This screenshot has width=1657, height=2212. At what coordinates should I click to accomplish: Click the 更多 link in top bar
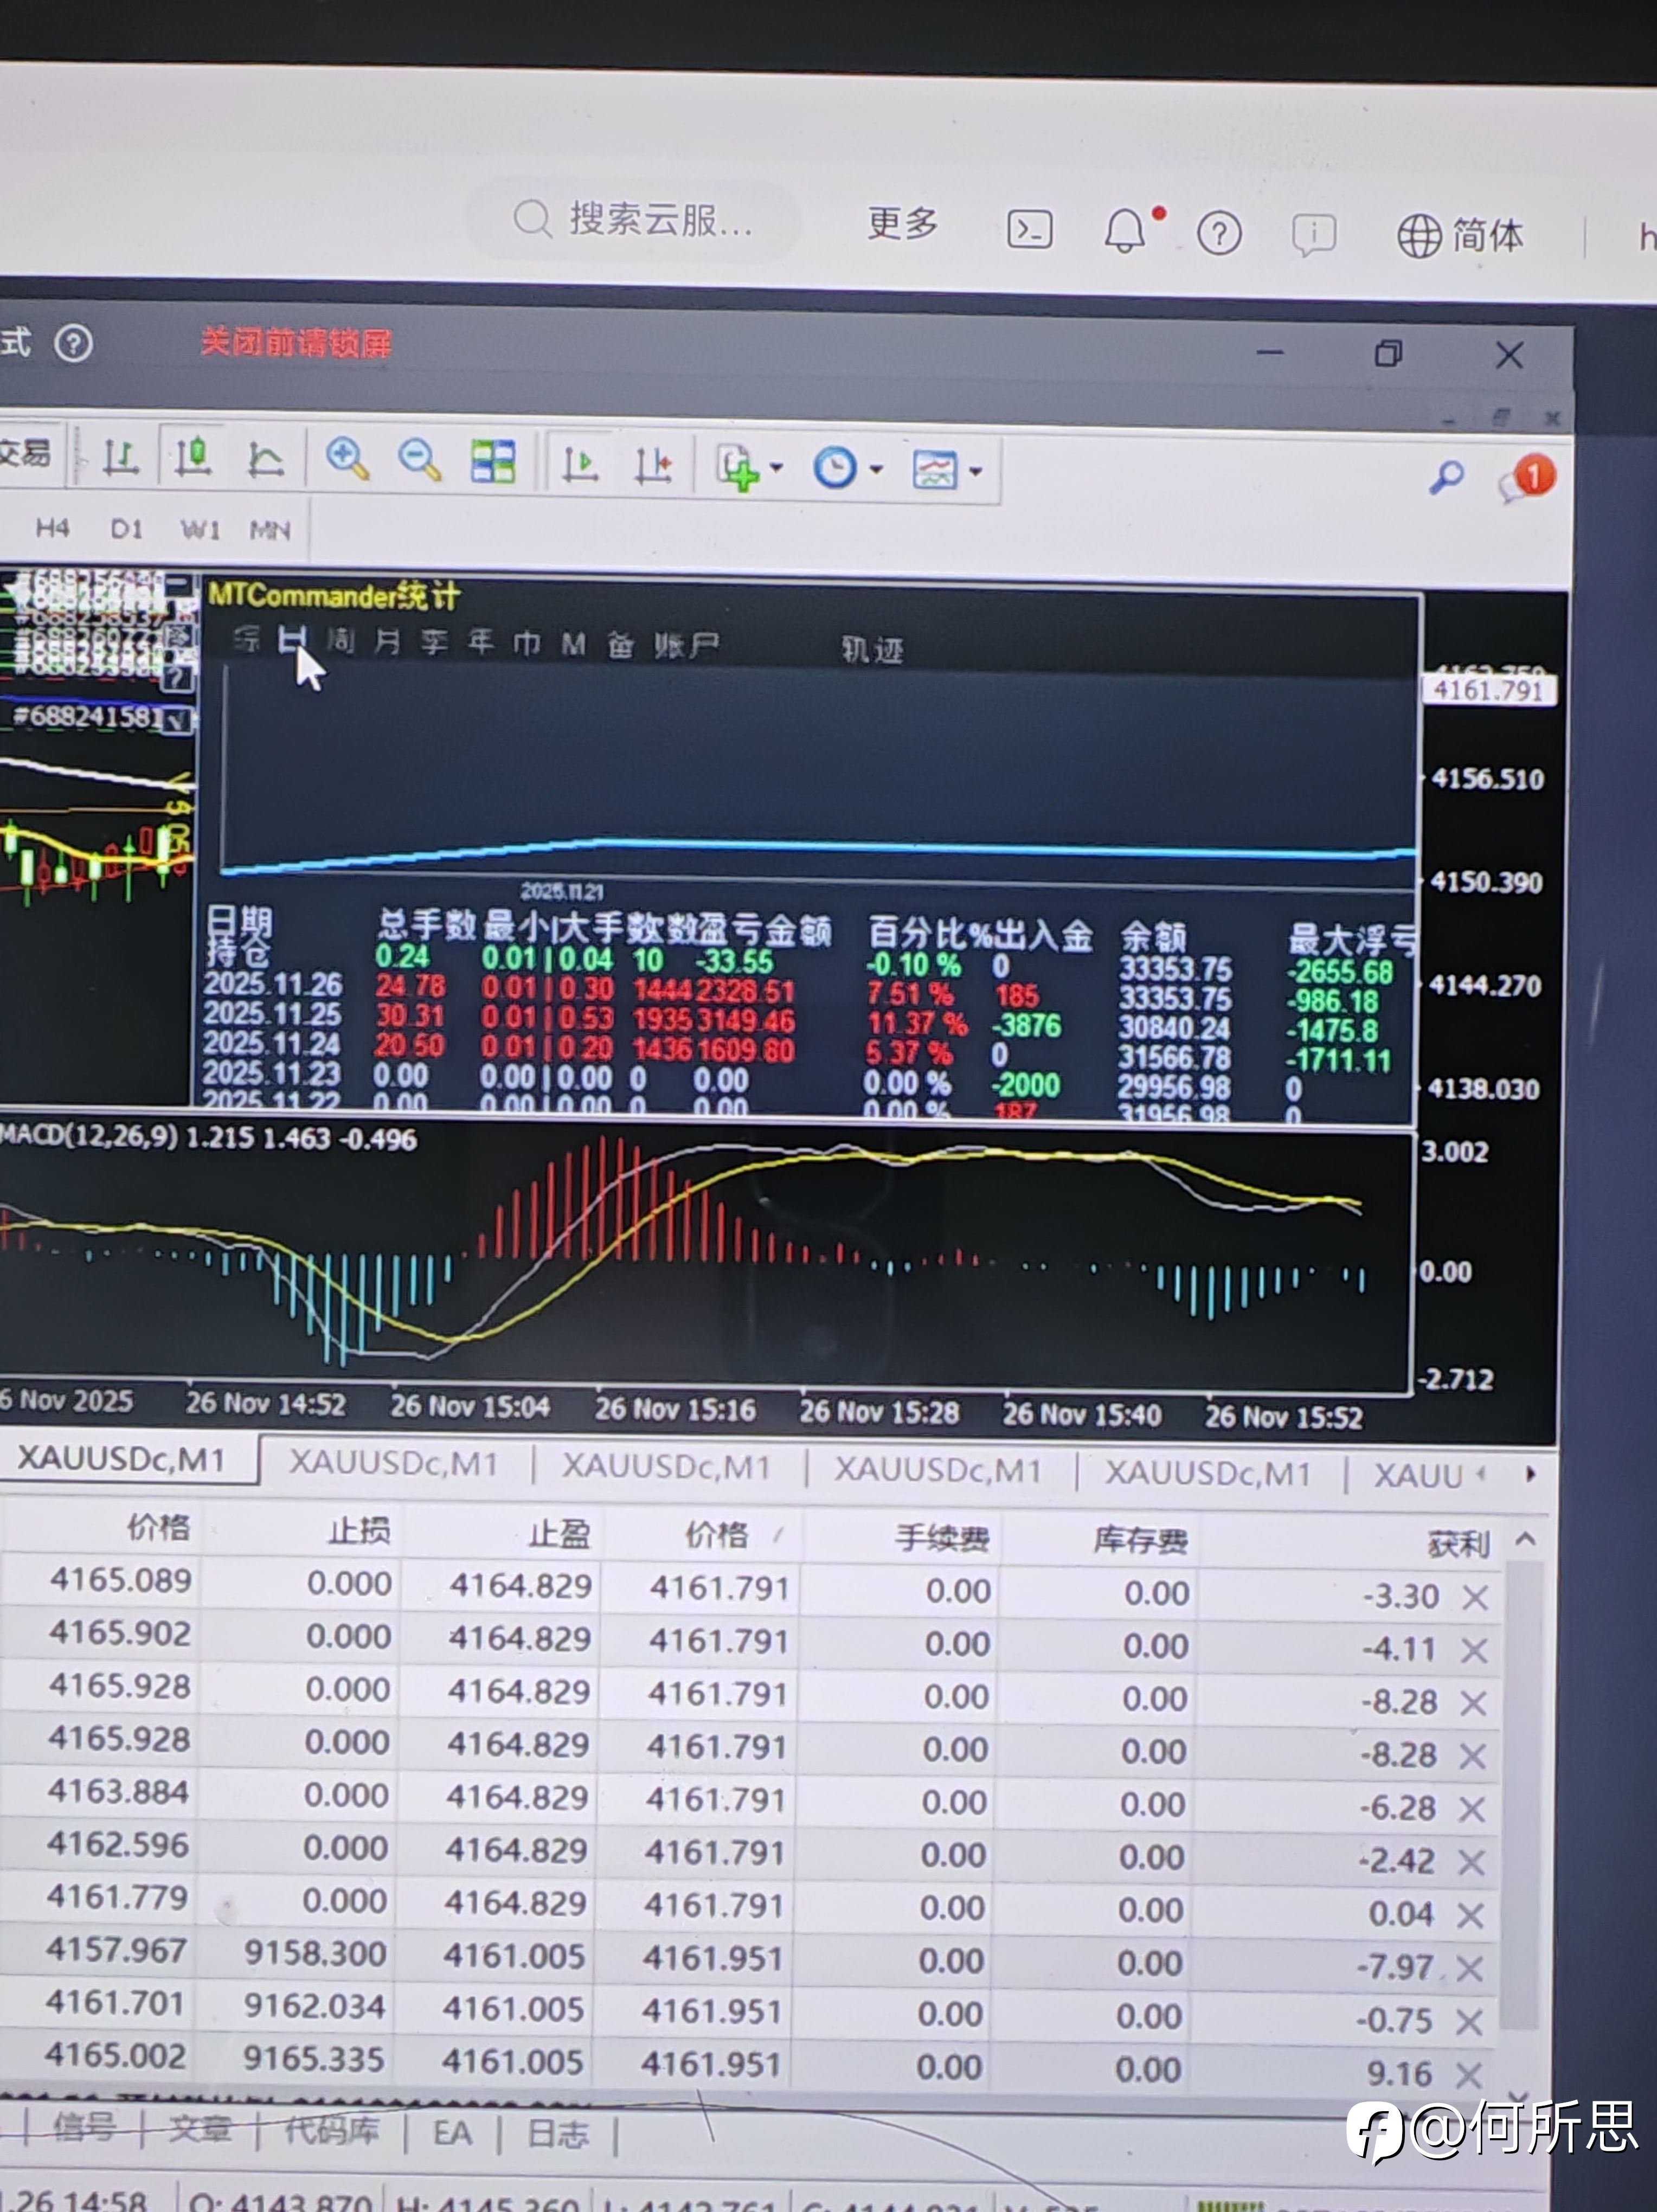[x=903, y=223]
